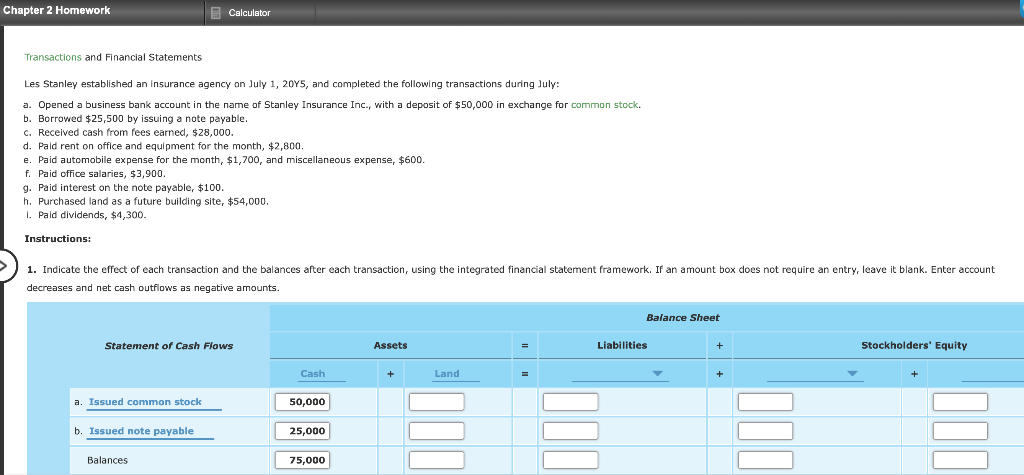Click second Stockholders' Equity input in row a
The width and height of the screenshot is (1024, 475).
click(x=960, y=402)
